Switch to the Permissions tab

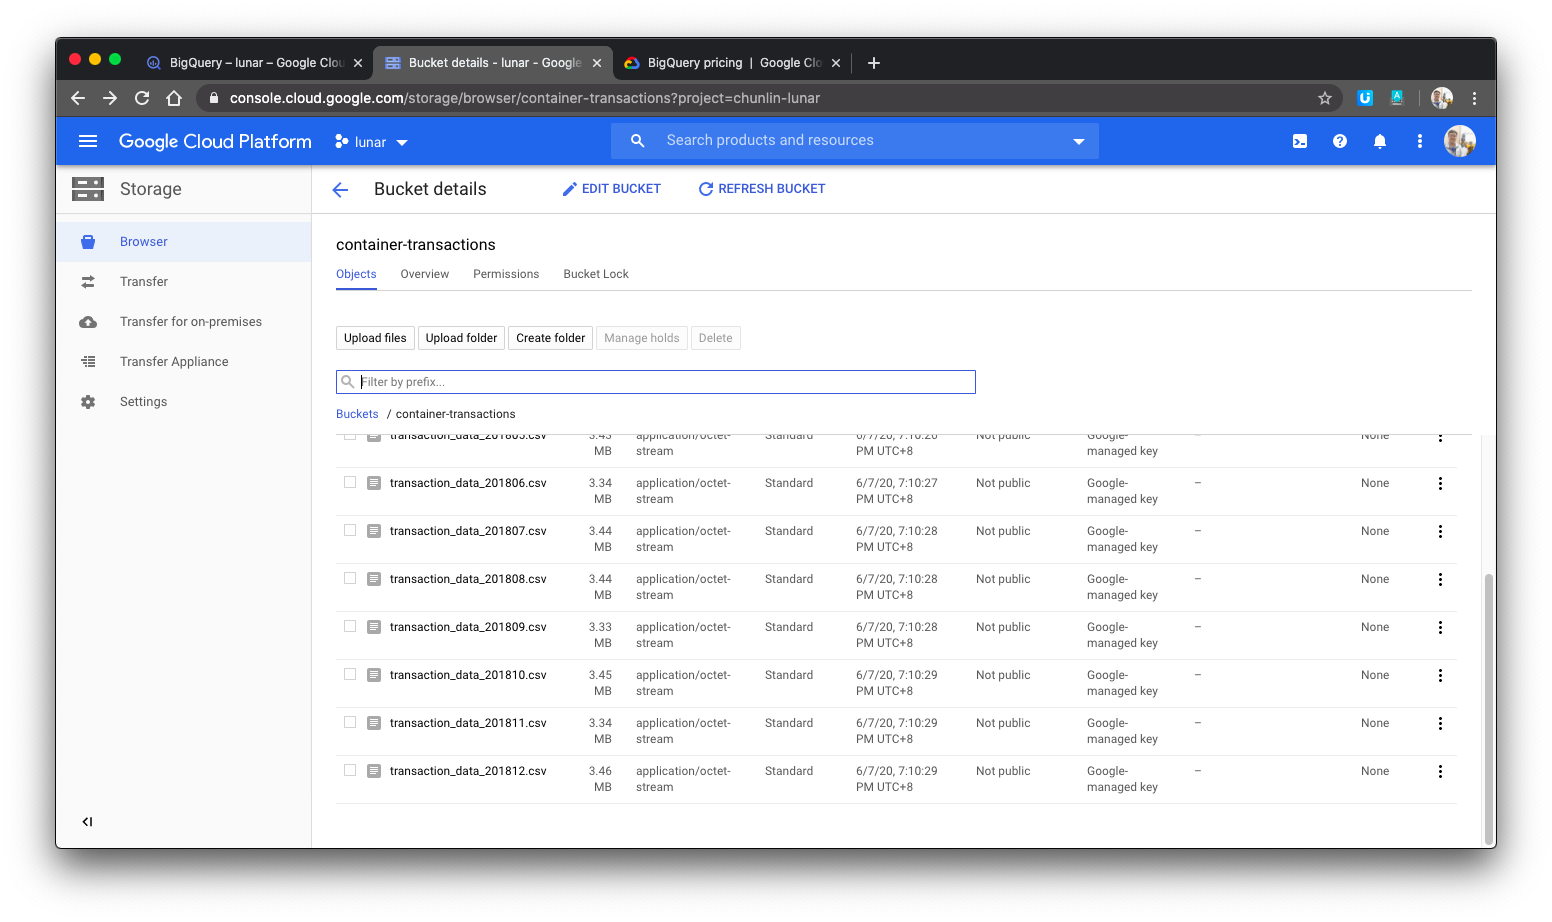(x=505, y=273)
